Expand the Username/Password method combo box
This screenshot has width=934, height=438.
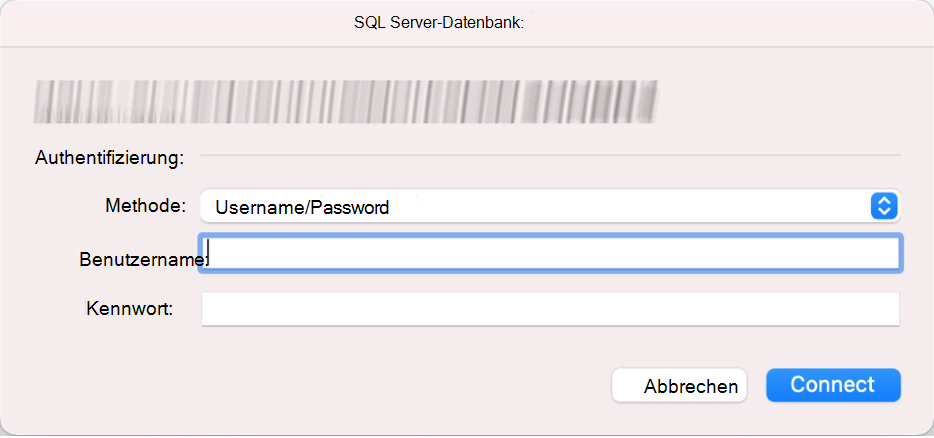(x=550, y=206)
